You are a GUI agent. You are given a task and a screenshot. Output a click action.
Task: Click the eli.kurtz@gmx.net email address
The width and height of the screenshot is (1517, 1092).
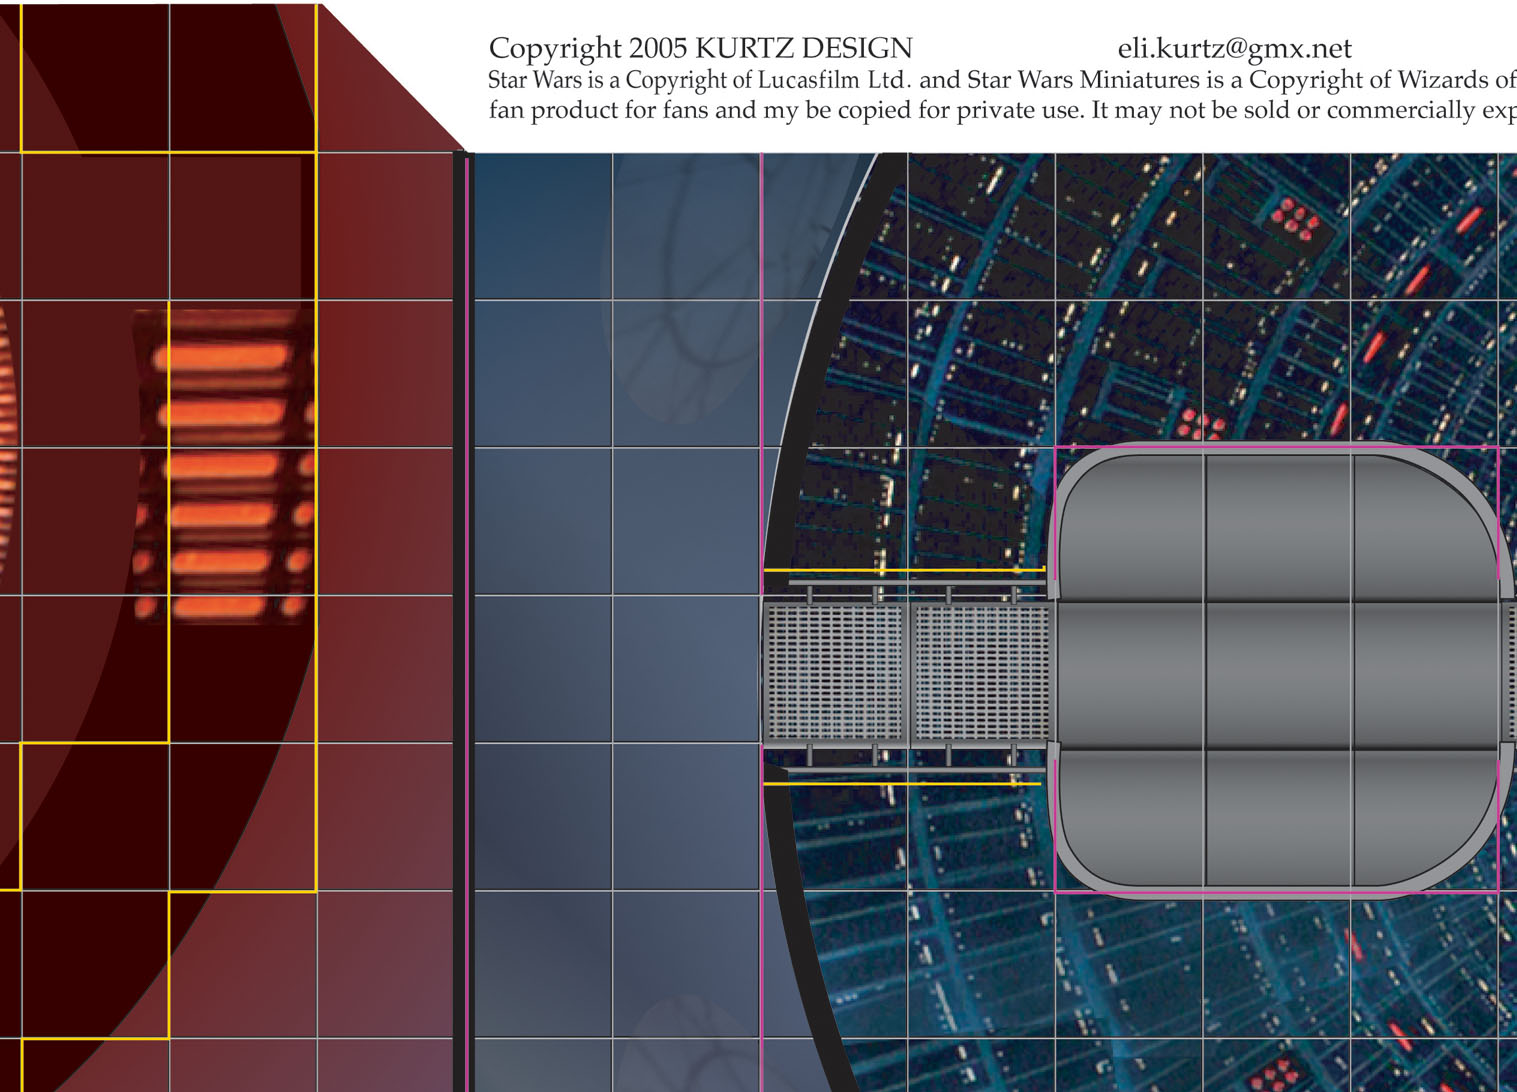point(1234,48)
